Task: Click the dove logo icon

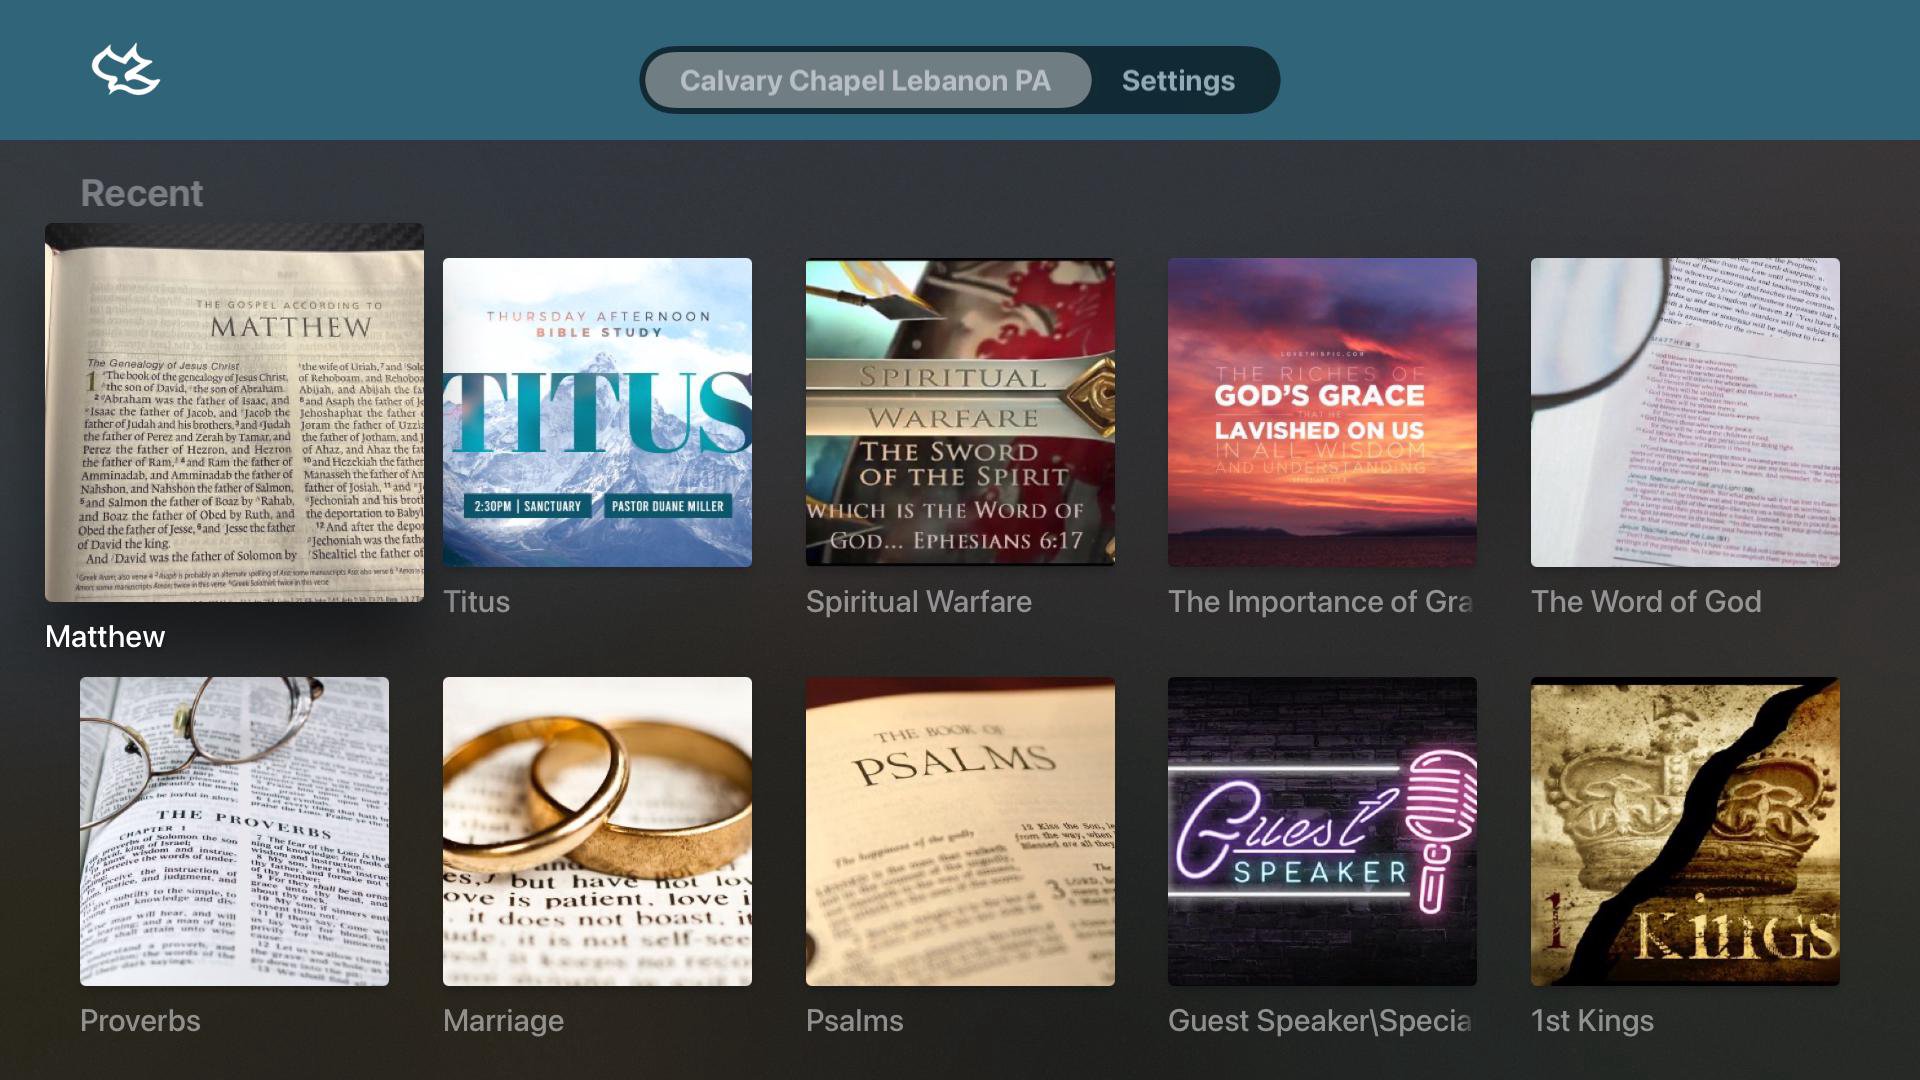Action: [126, 70]
